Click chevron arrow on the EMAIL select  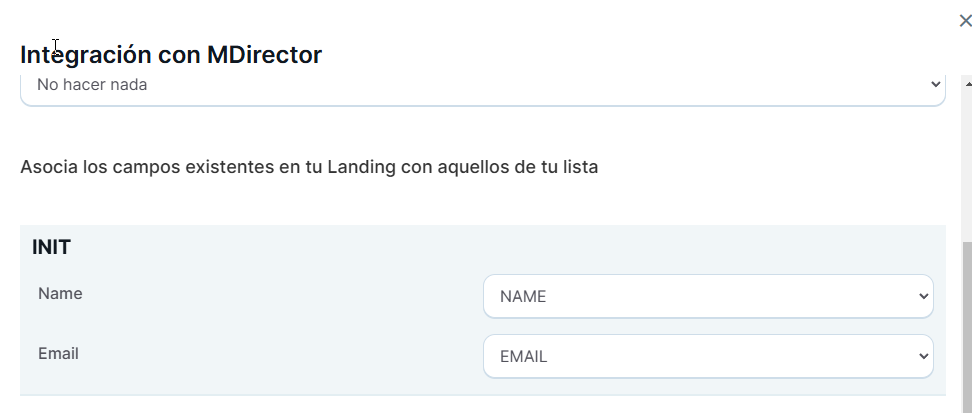tap(922, 356)
